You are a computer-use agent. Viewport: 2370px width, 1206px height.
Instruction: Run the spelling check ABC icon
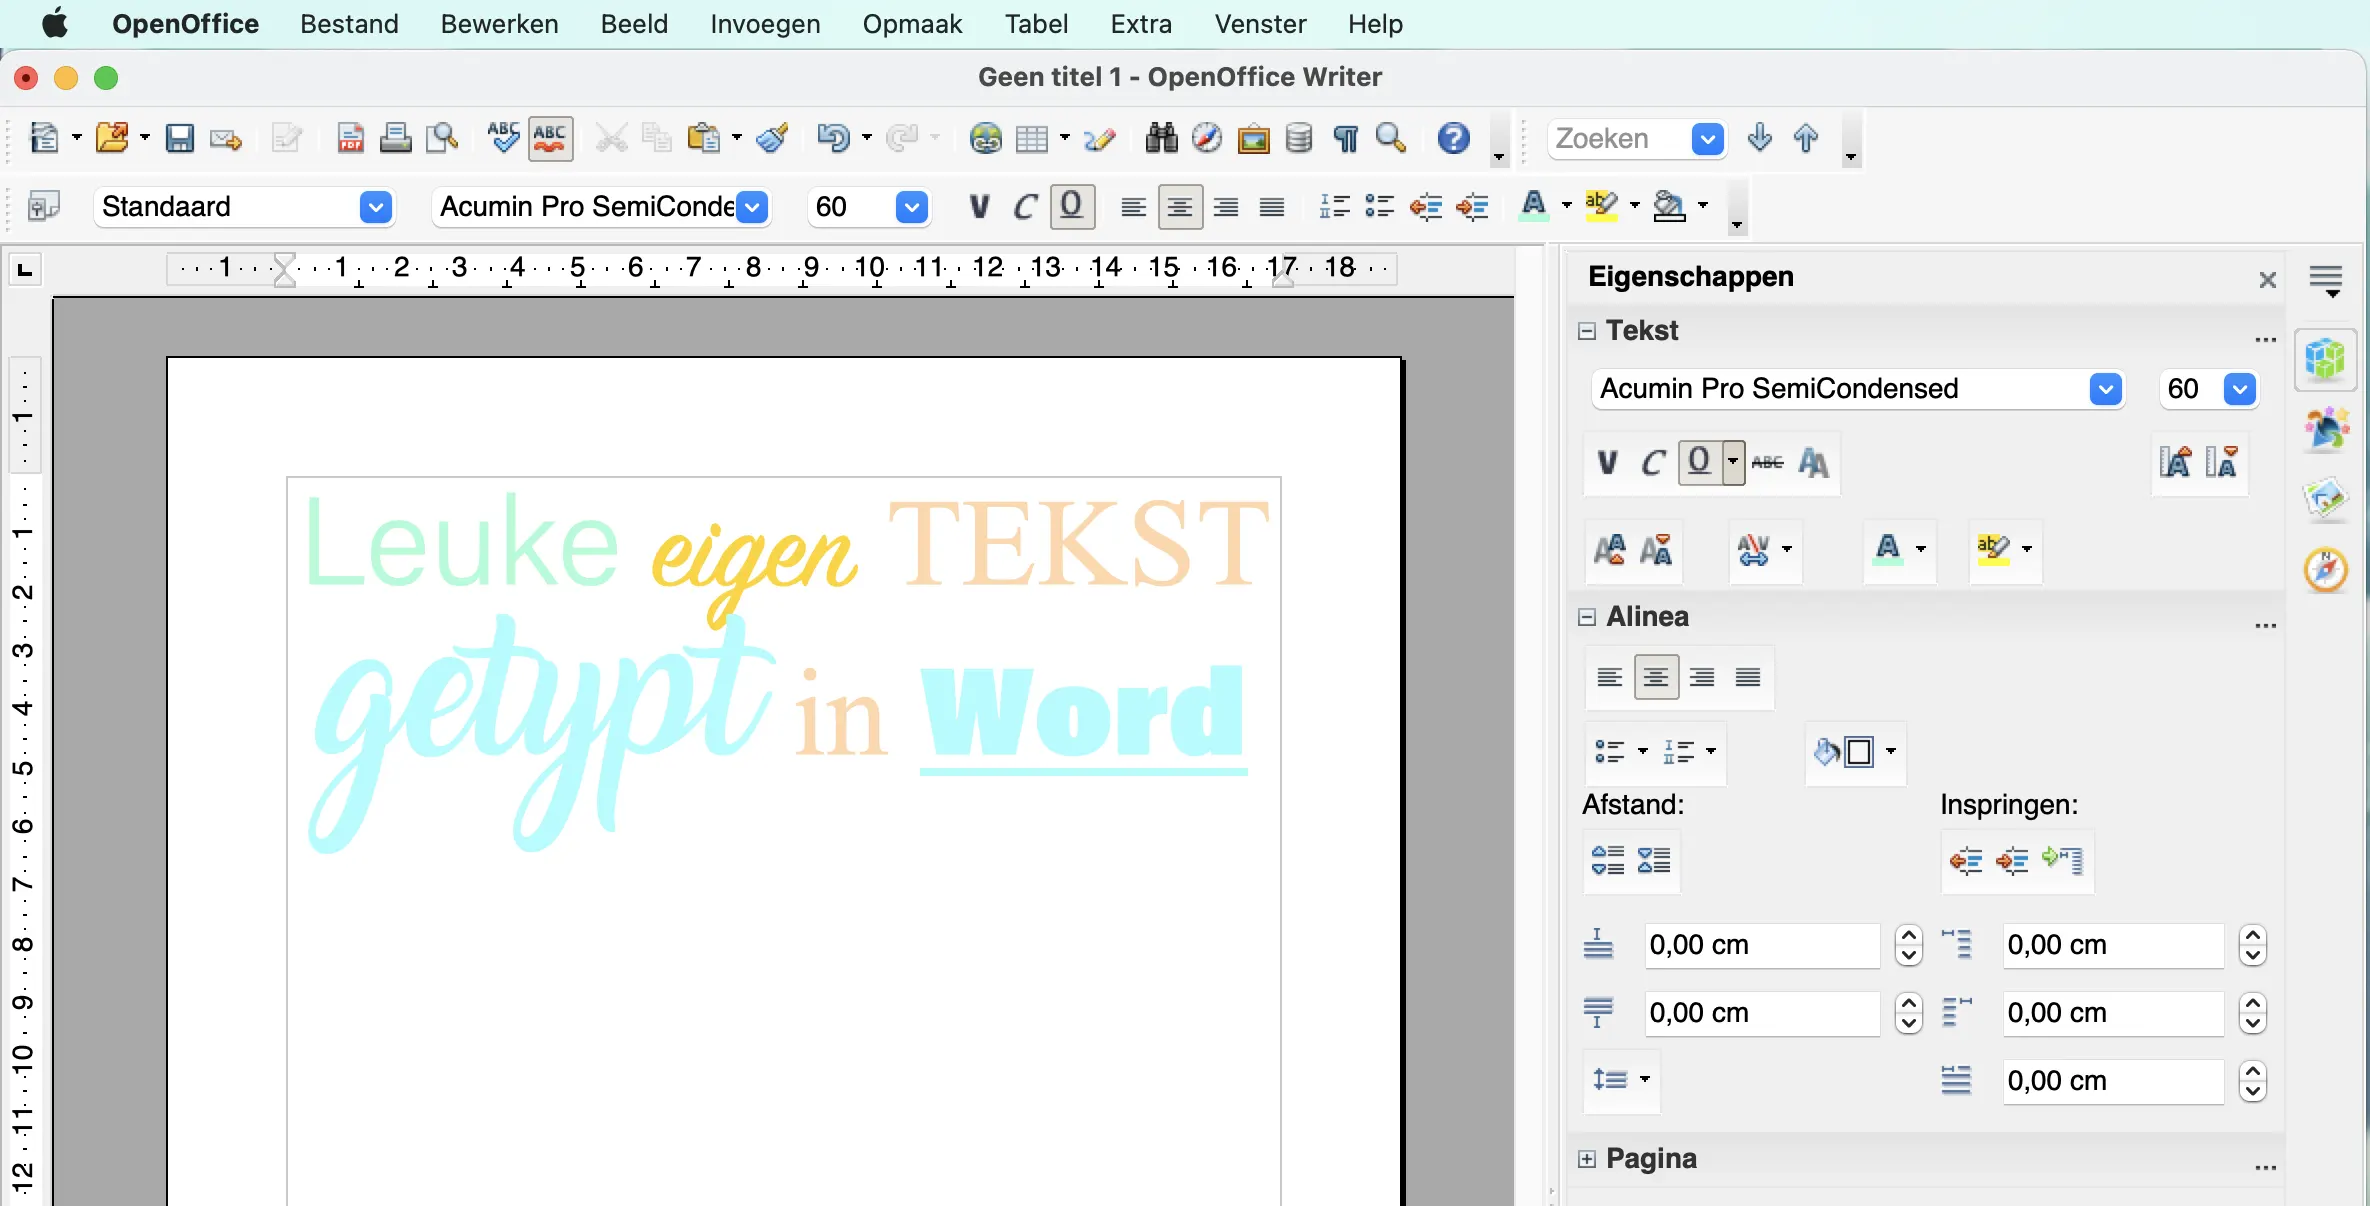point(503,138)
